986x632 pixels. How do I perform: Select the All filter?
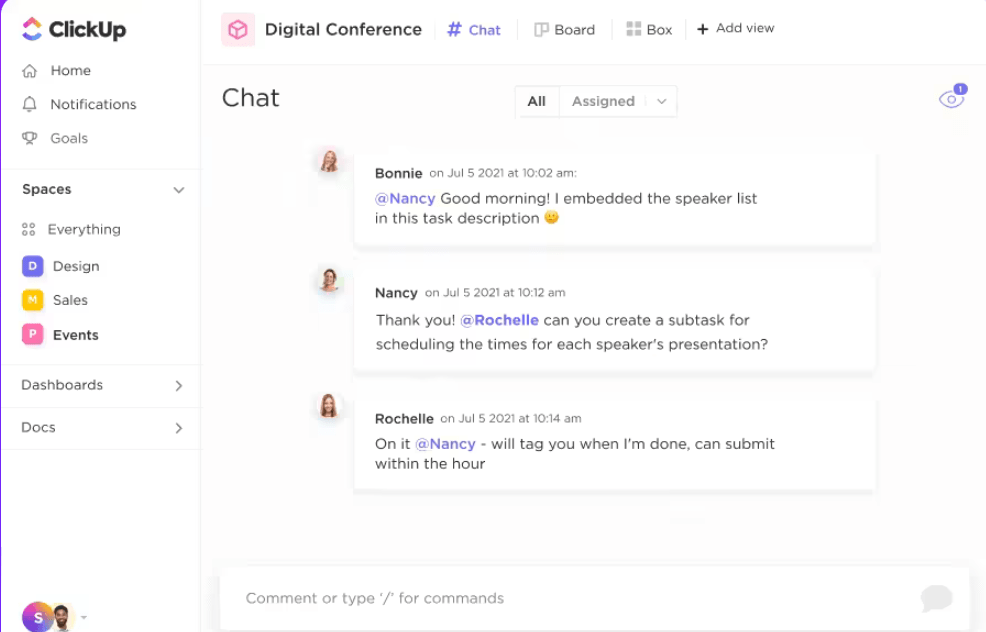point(536,101)
